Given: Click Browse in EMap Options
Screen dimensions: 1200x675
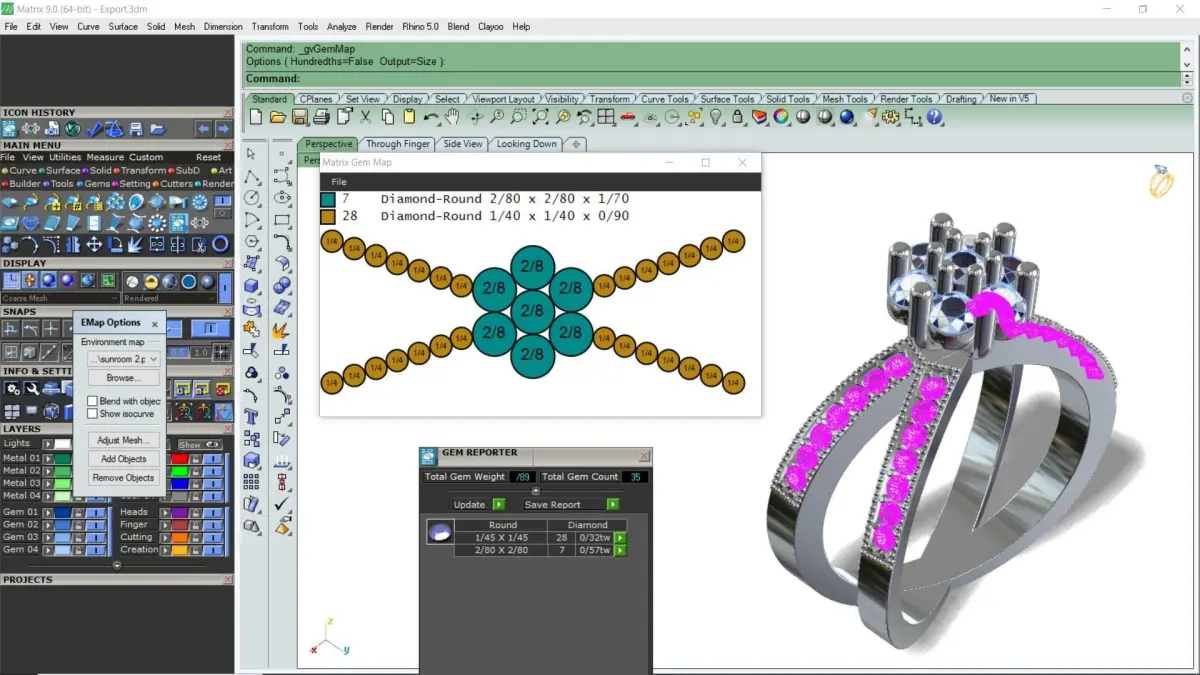Looking at the screenshot, I should point(123,378).
